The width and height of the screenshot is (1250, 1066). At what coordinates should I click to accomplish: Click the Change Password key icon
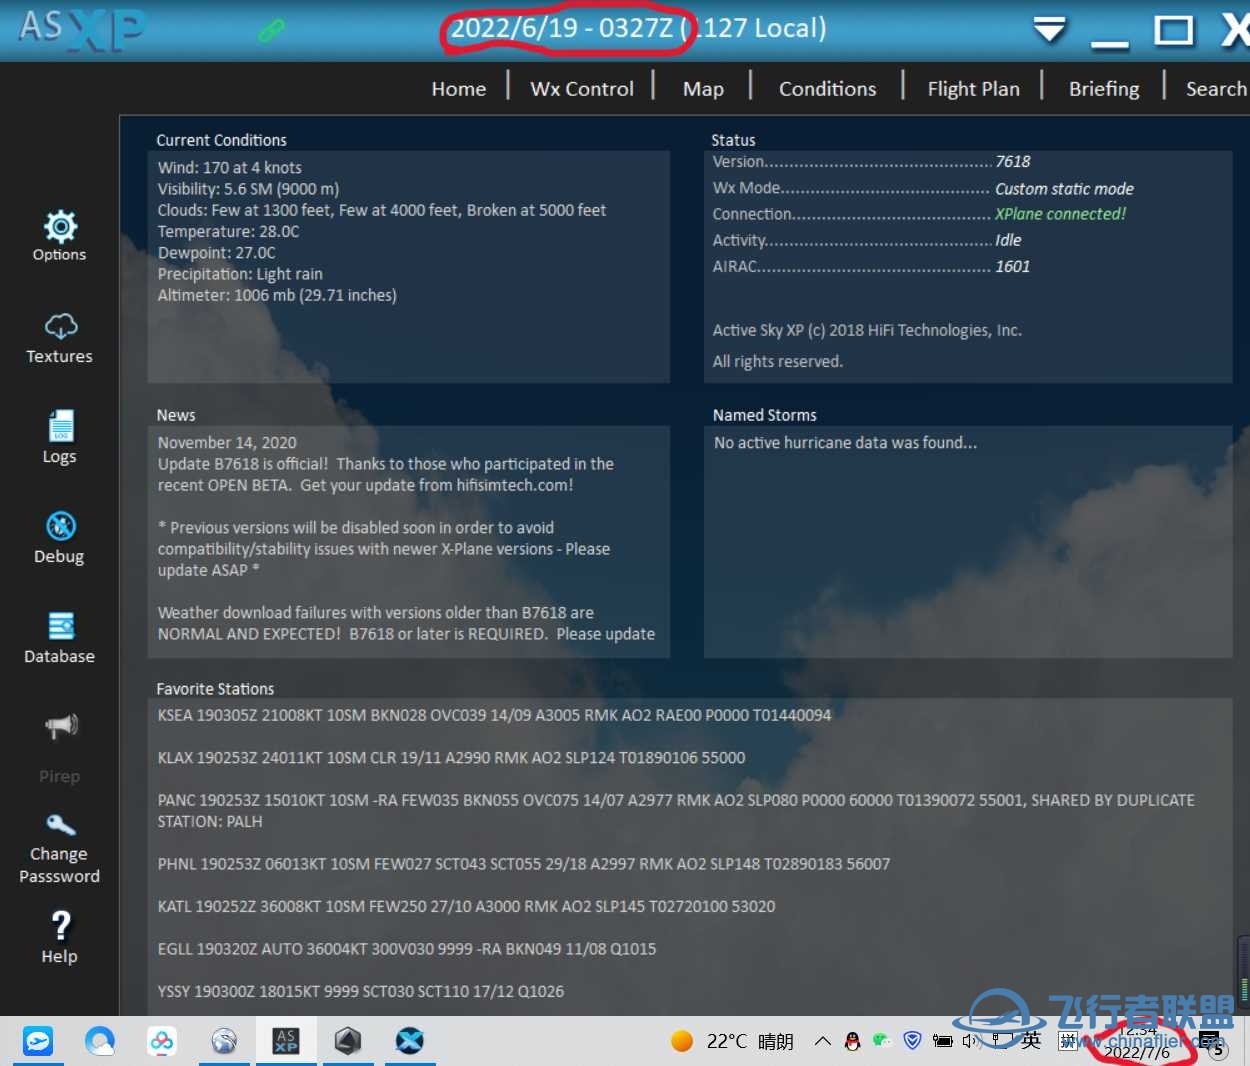[x=60, y=825]
